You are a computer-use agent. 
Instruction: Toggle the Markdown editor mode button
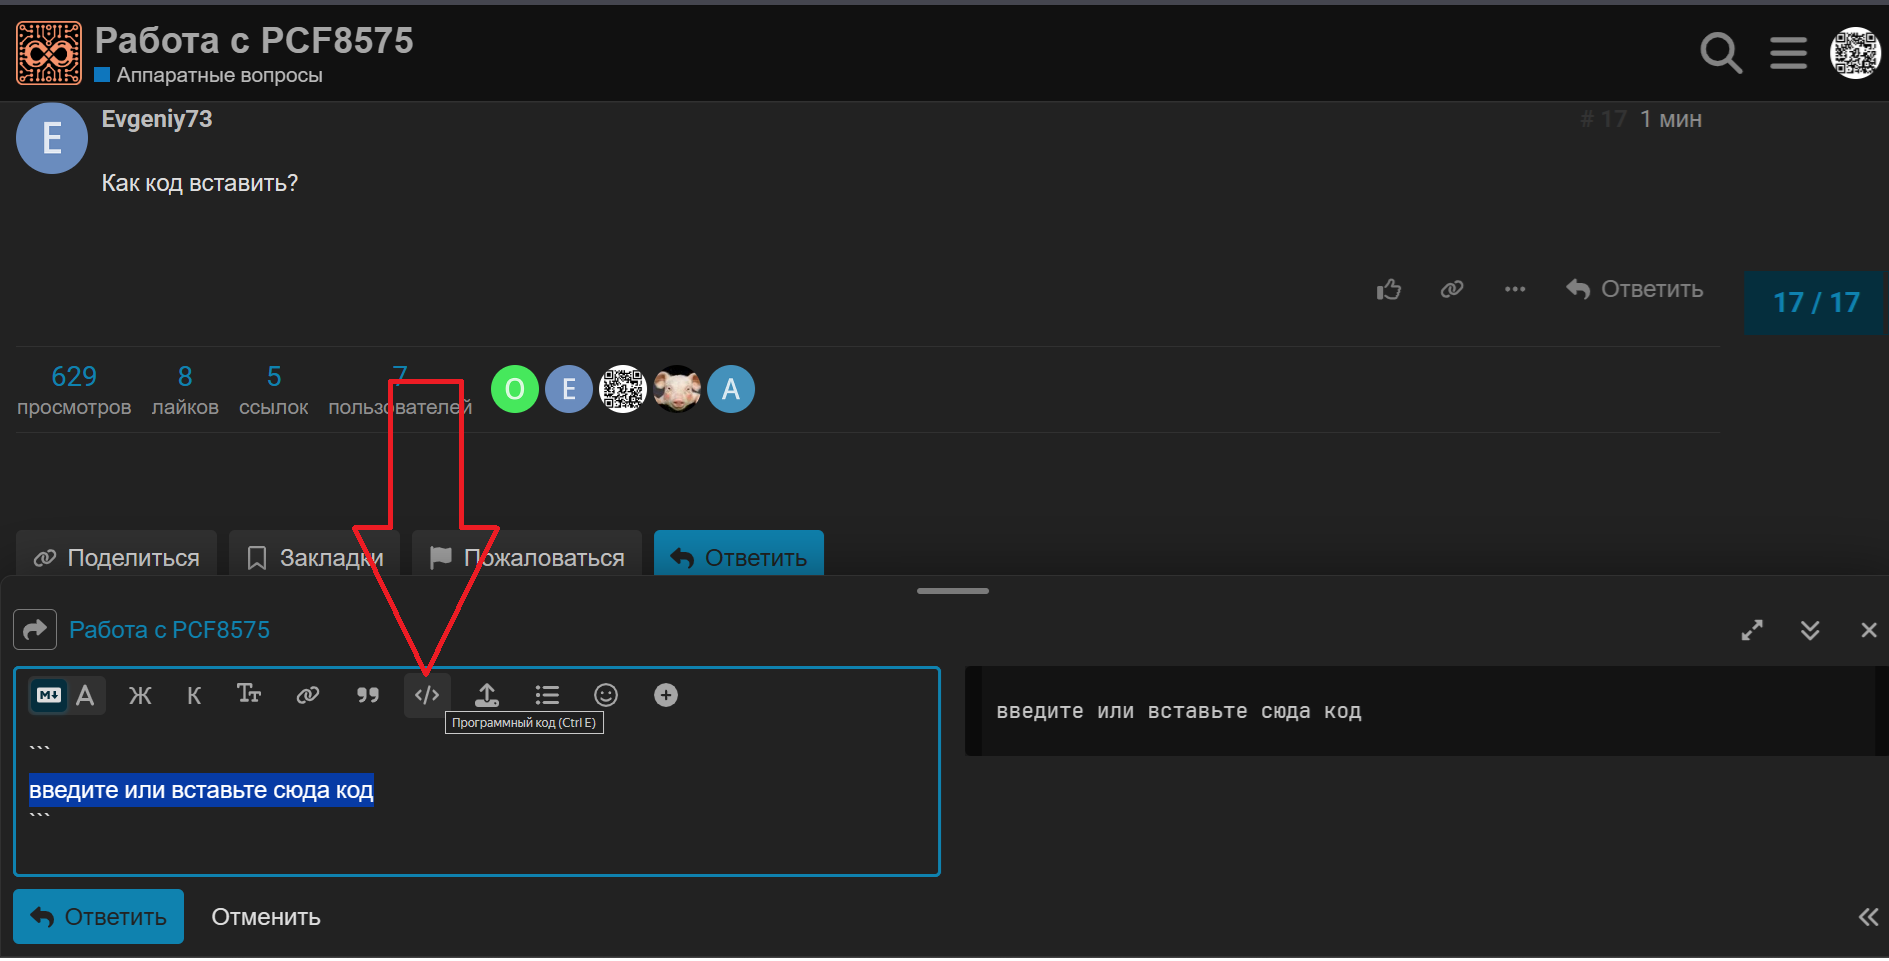[49, 695]
